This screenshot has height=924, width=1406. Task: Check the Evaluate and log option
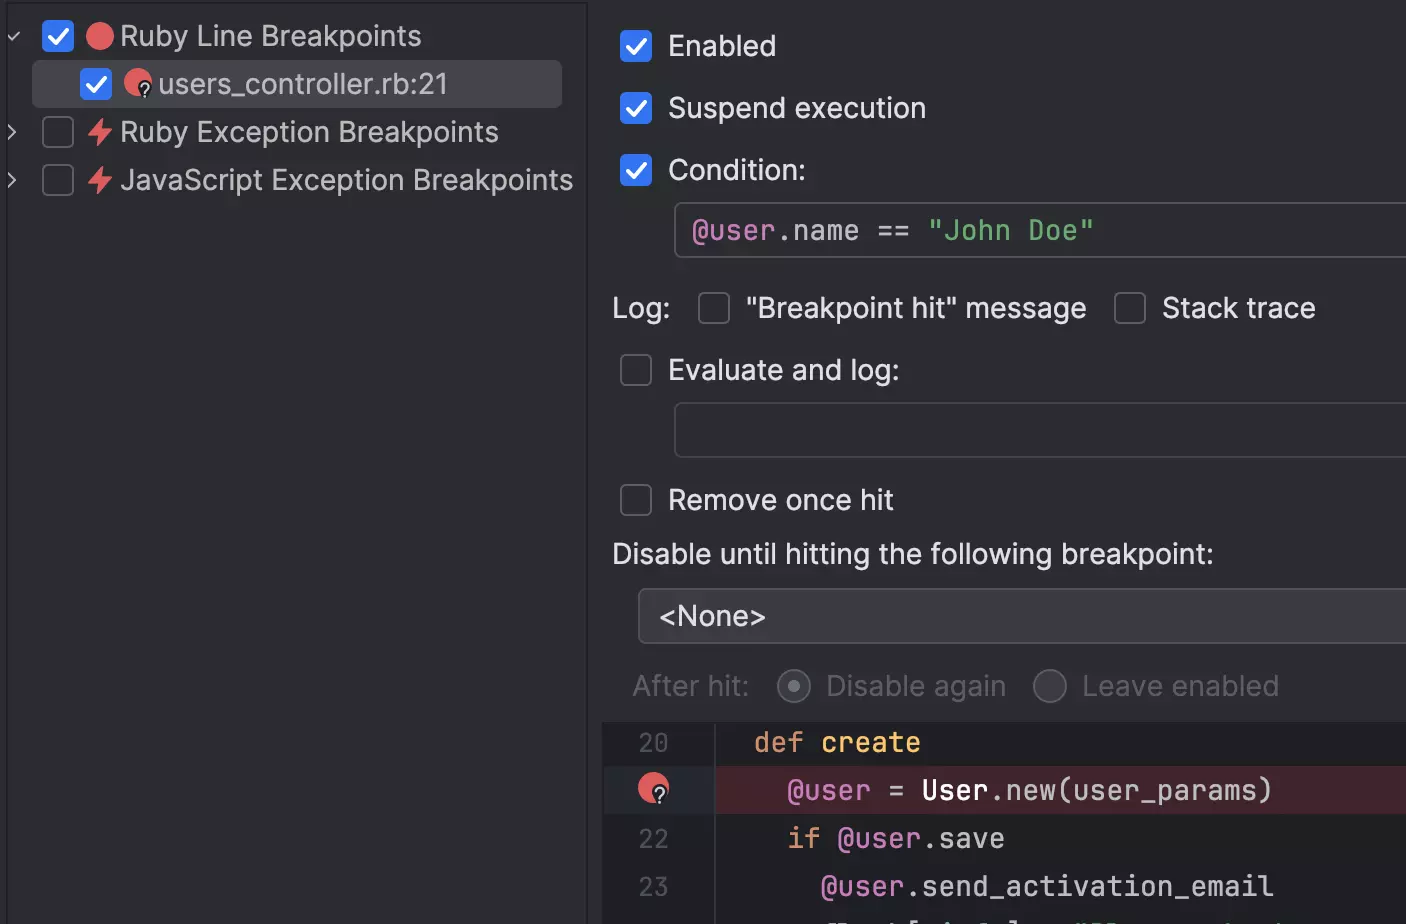(x=636, y=370)
